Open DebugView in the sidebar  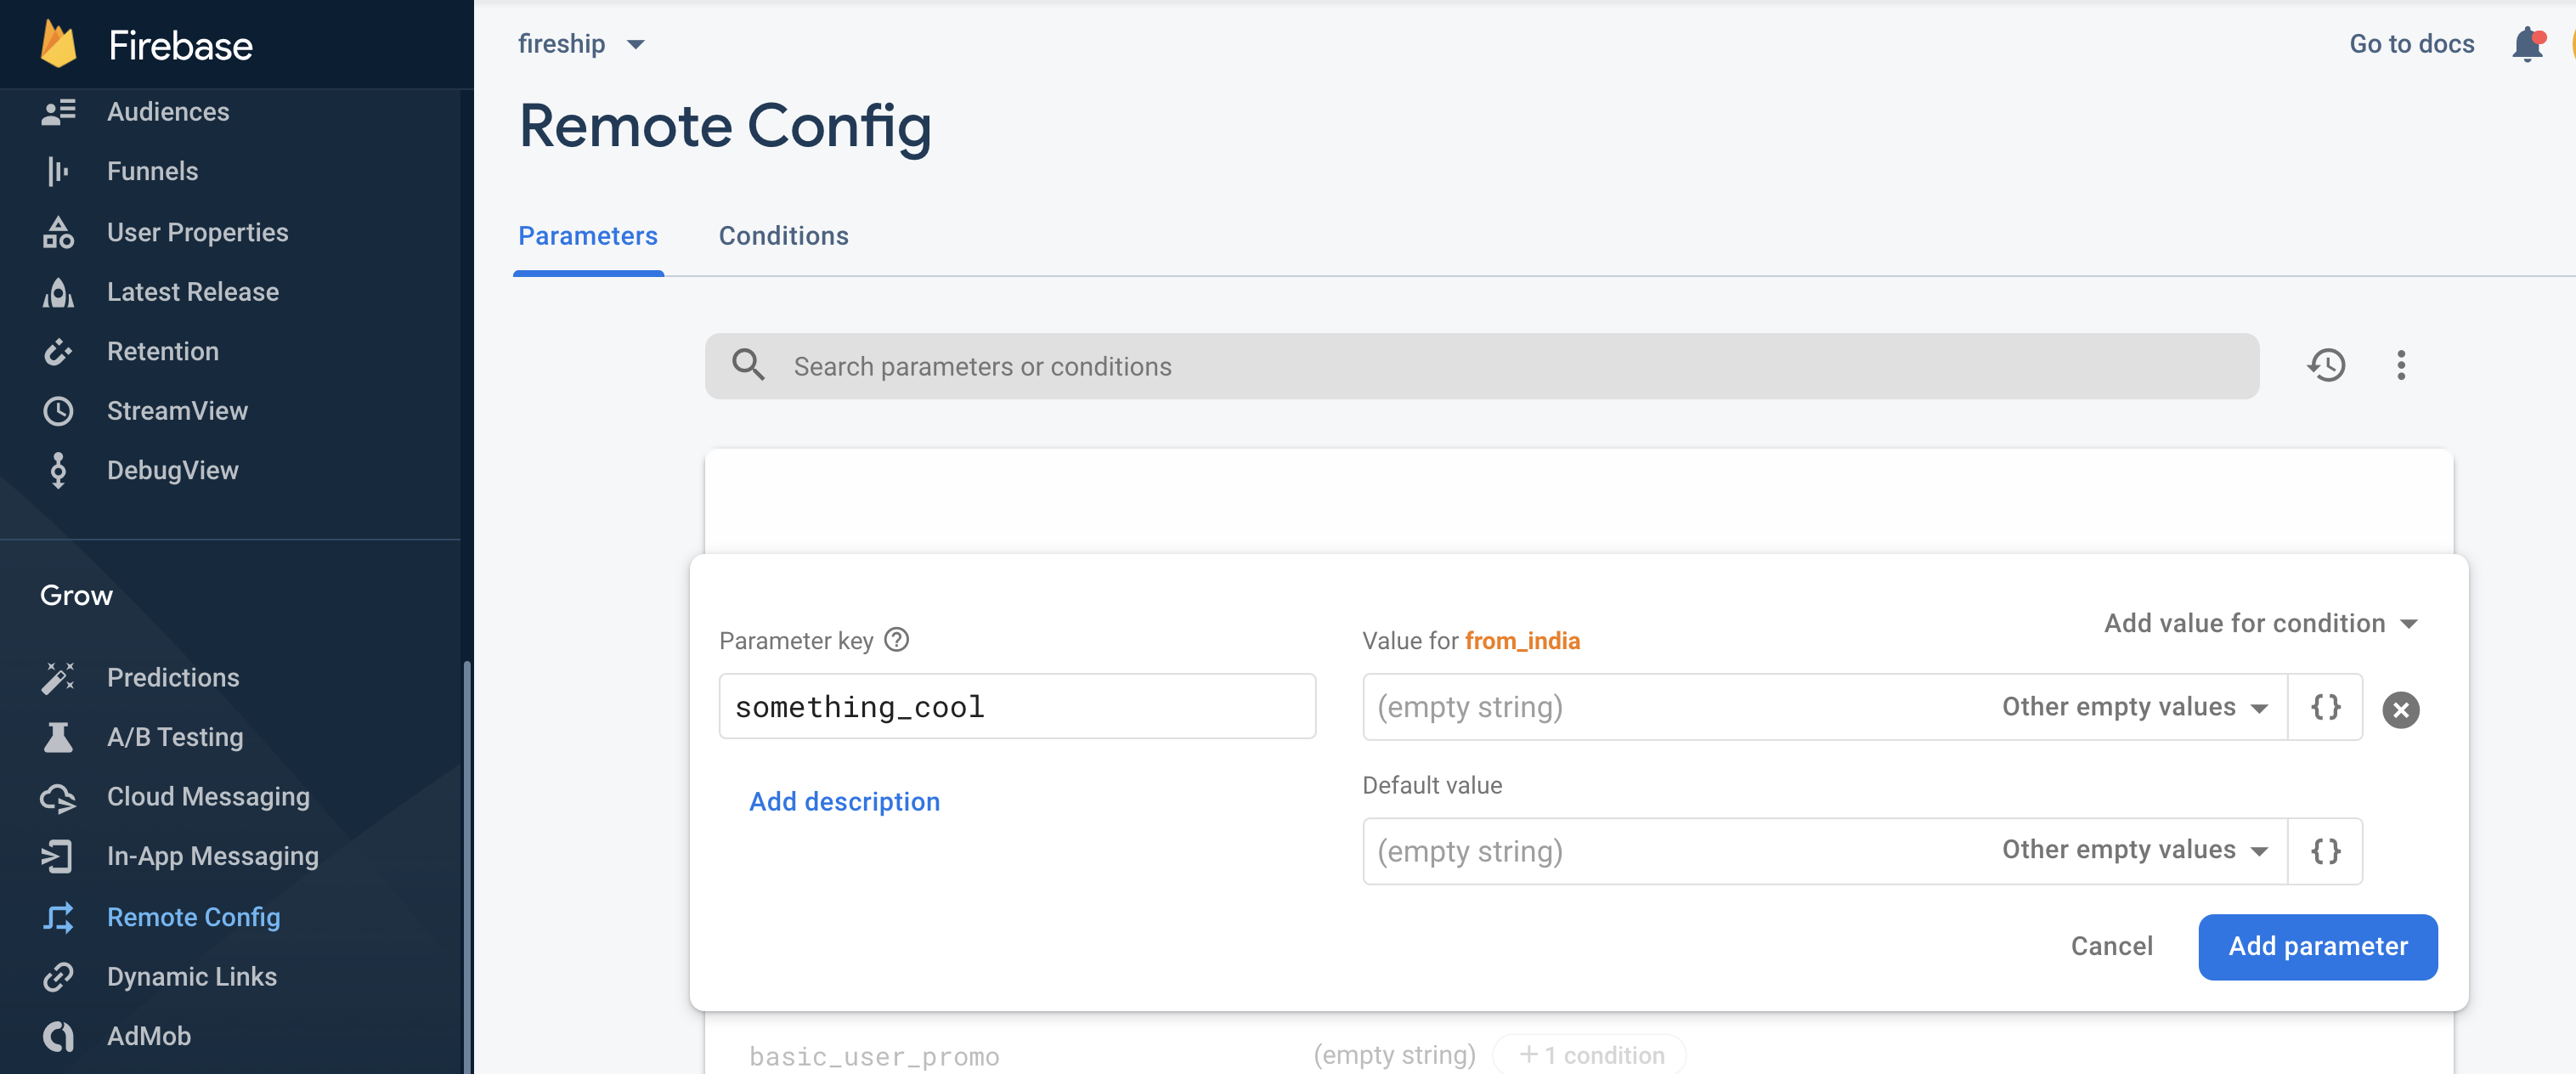172,470
